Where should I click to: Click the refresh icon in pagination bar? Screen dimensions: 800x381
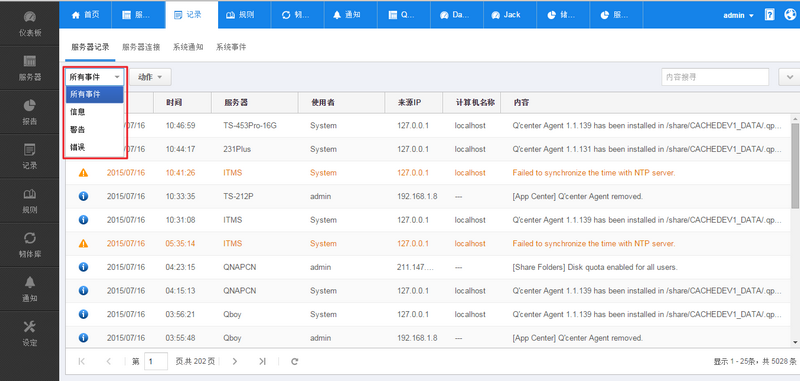(x=294, y=361)
